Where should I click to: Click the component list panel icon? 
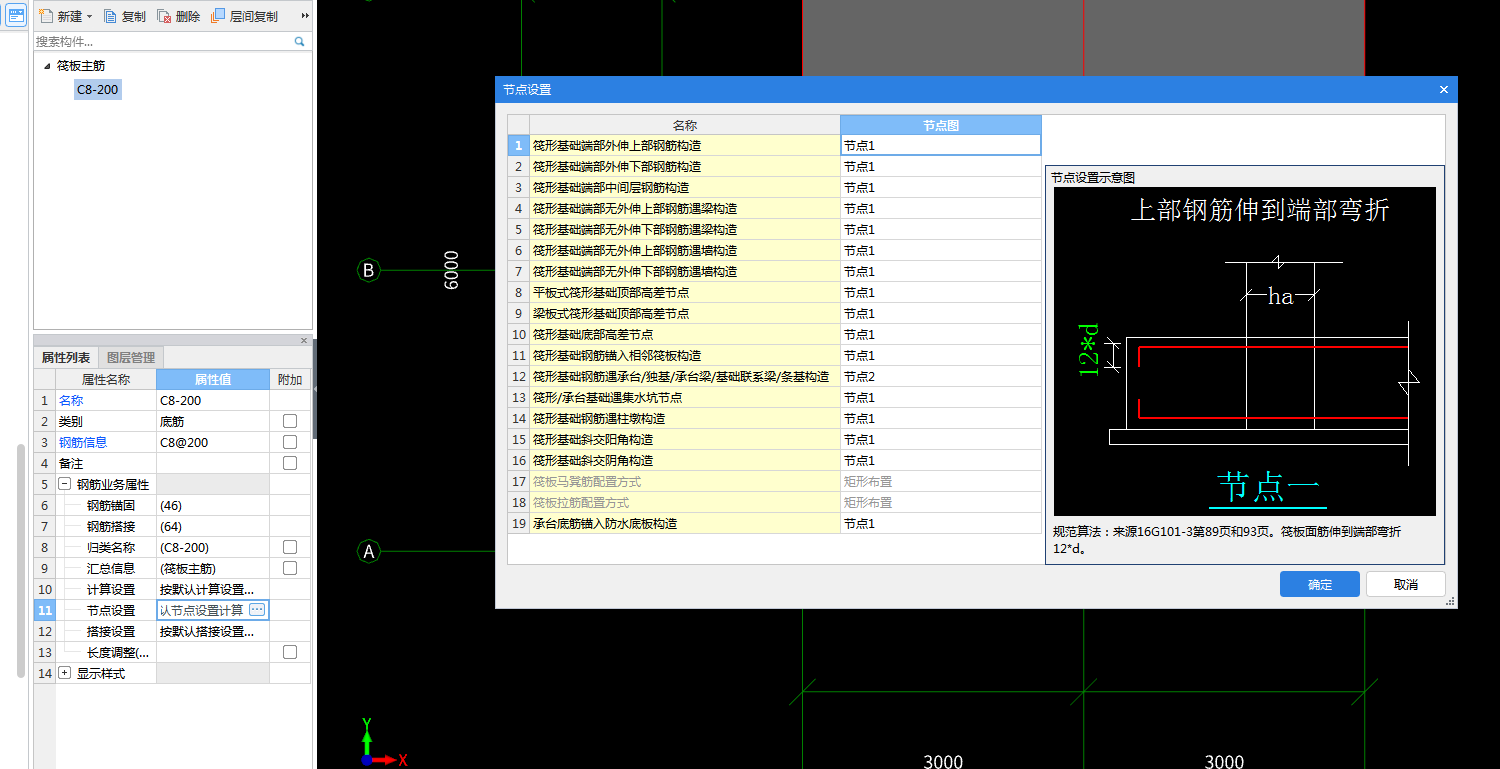point(16,16)
